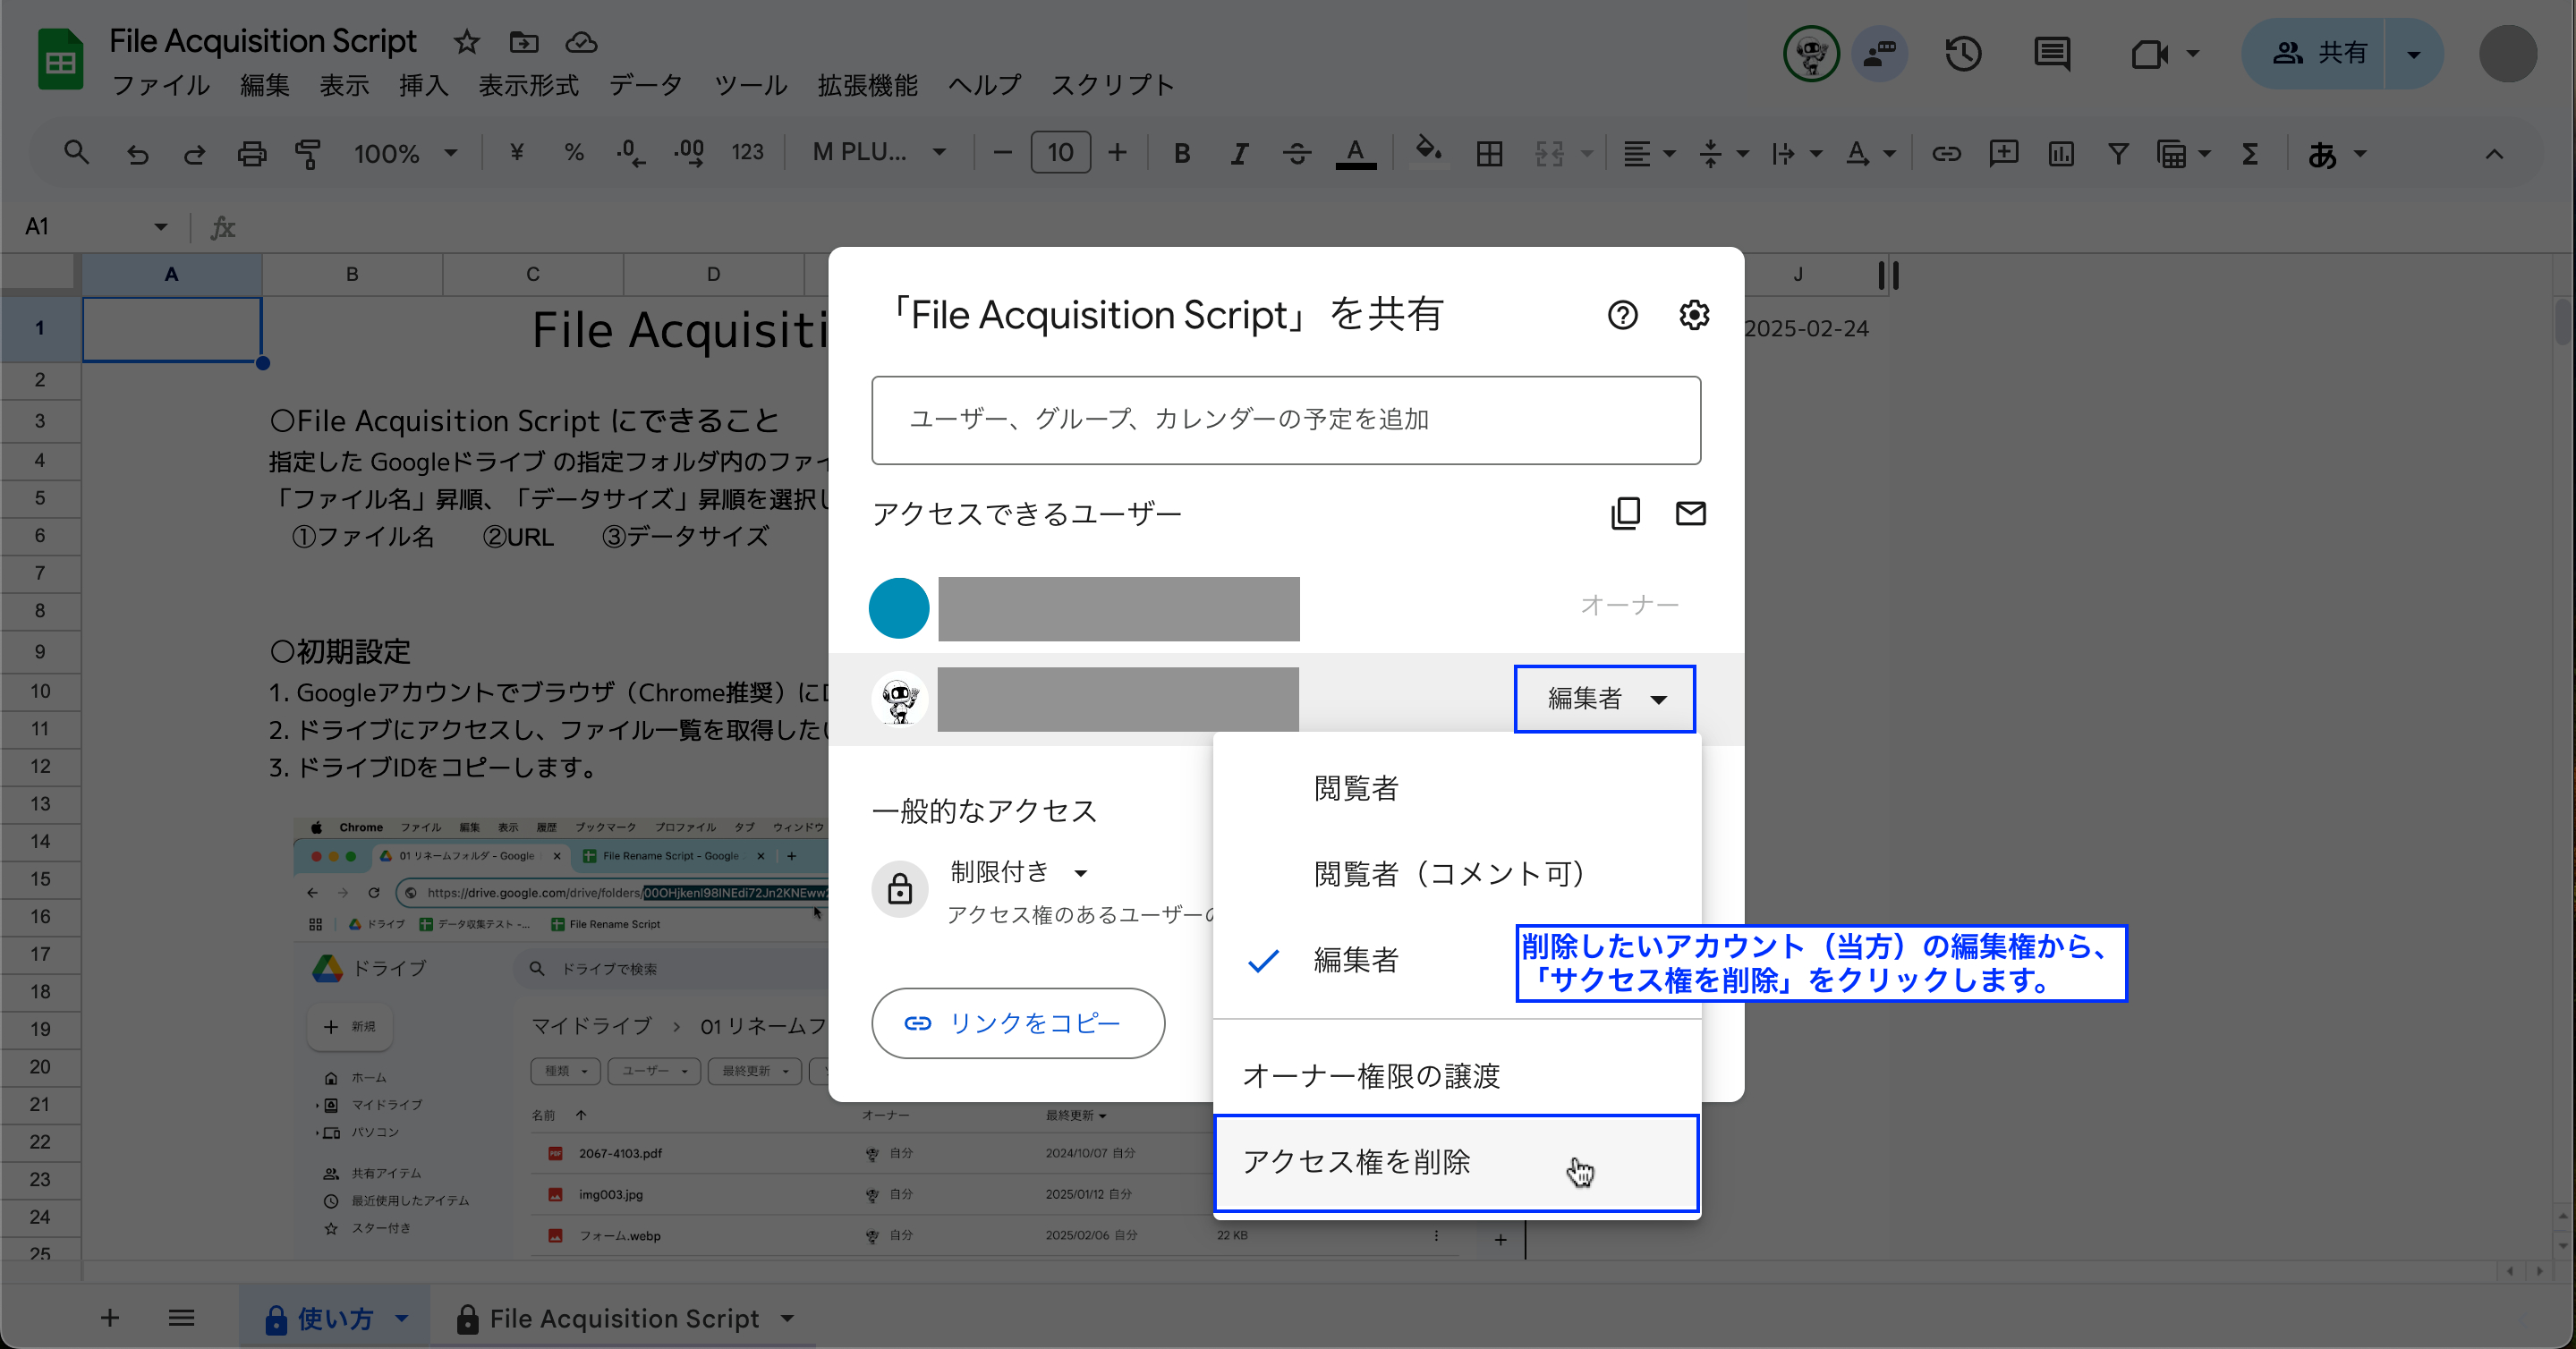Click the fill color paint bucket
The width and height of the screenshot is (2576, 1349).
pos(1428,152)
